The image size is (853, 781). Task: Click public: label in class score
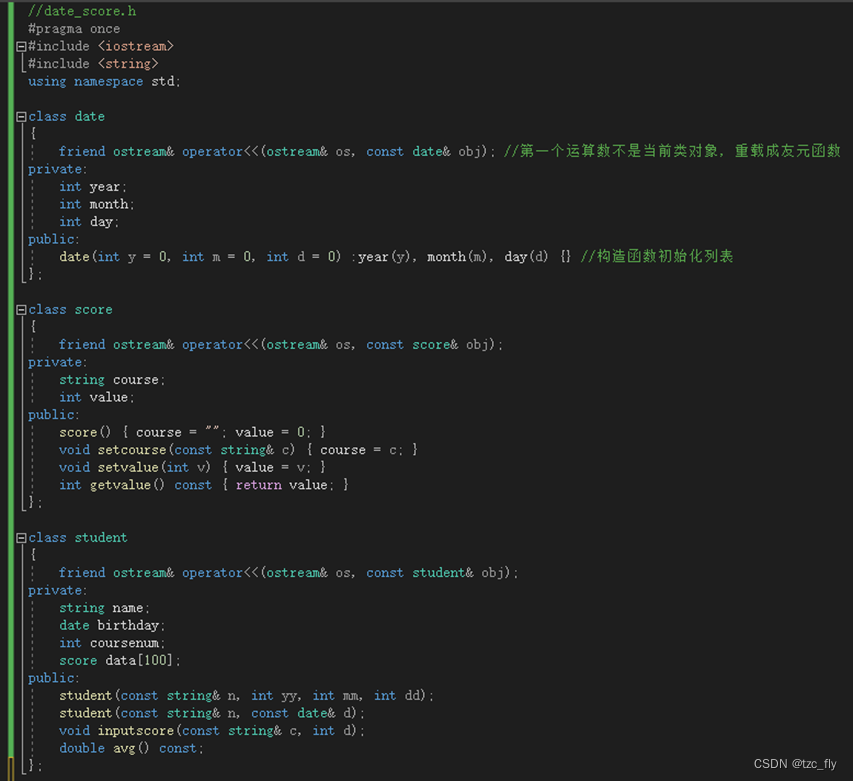(53, 415)
